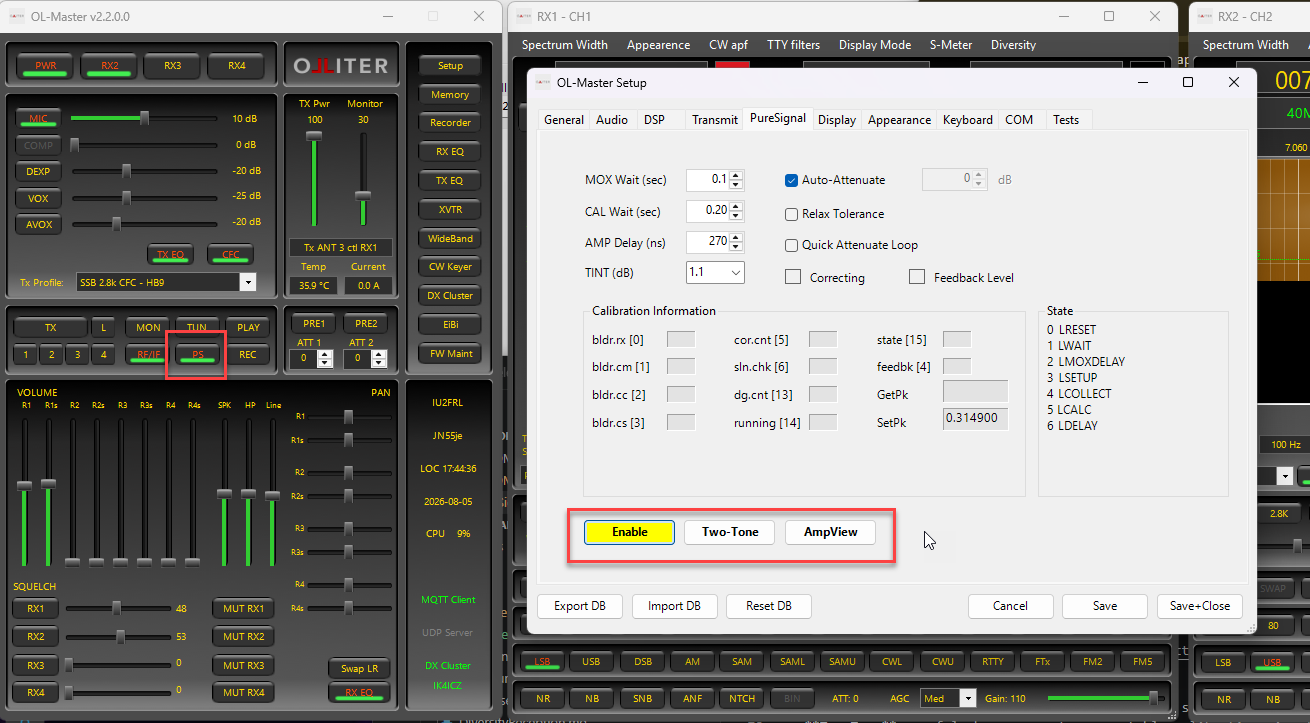The height and width of the screenshot is (723, 1310).
Task: Increase ATT 1 value with up arrow
Action: tap(325, 354)
